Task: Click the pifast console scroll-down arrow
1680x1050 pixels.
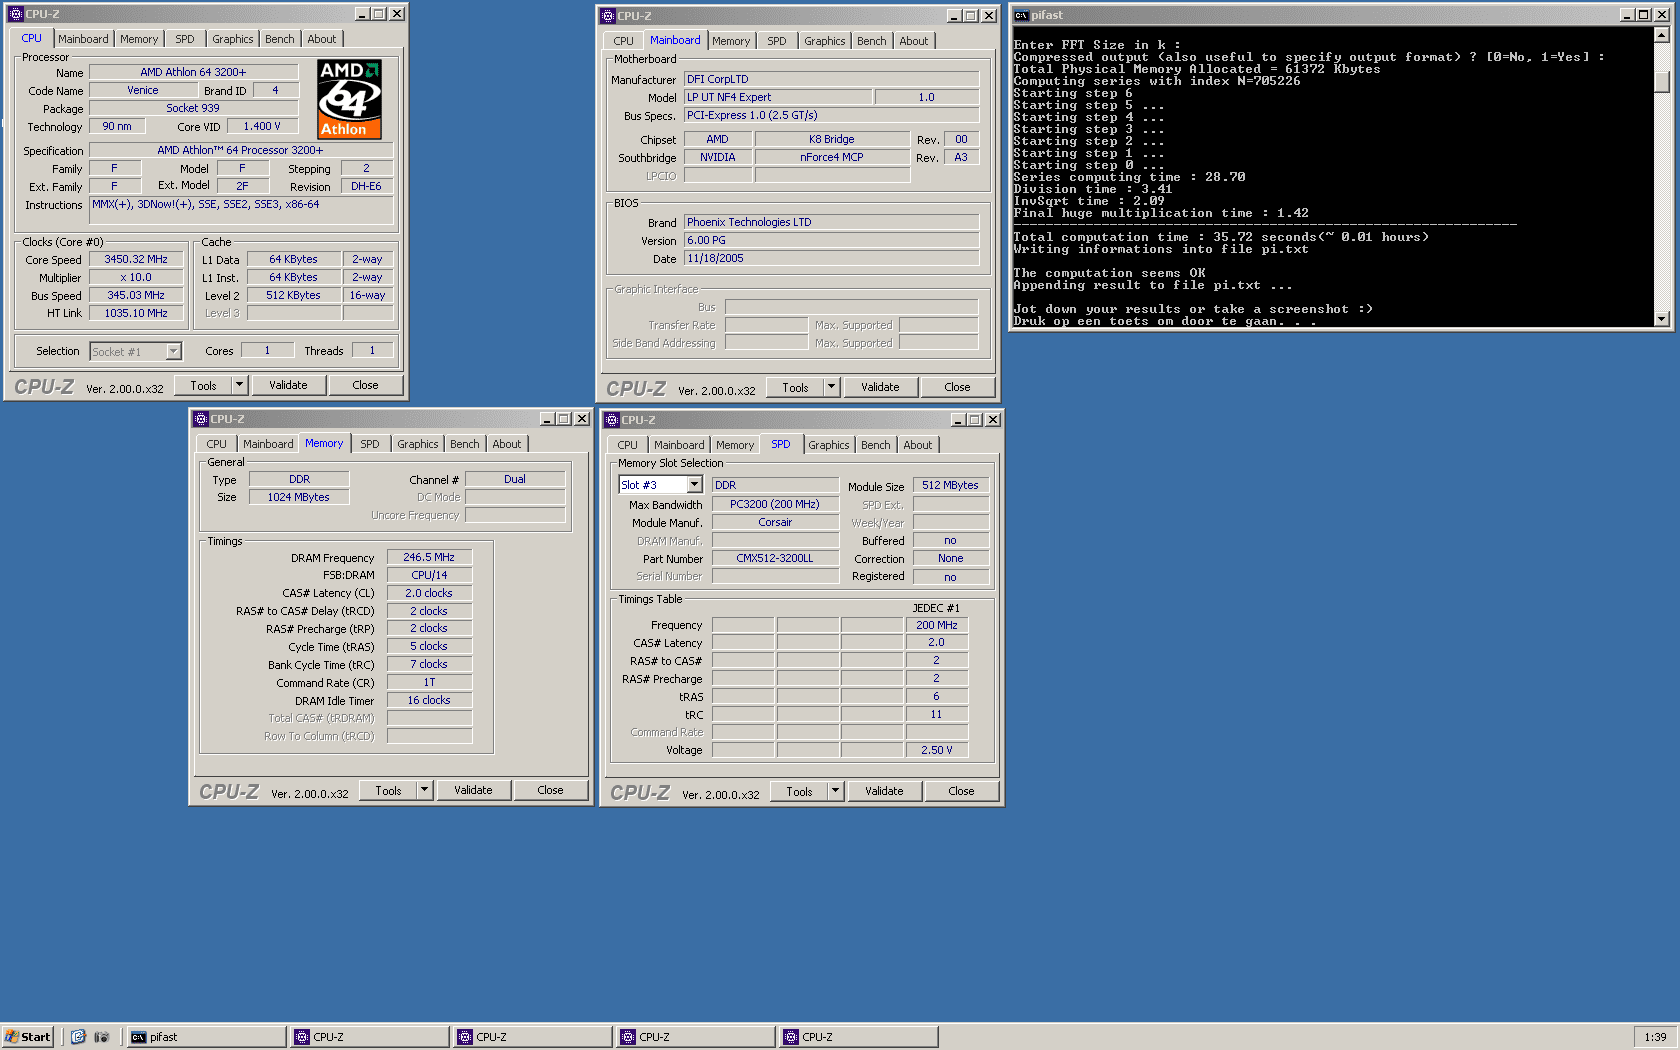Action: 1662,319
